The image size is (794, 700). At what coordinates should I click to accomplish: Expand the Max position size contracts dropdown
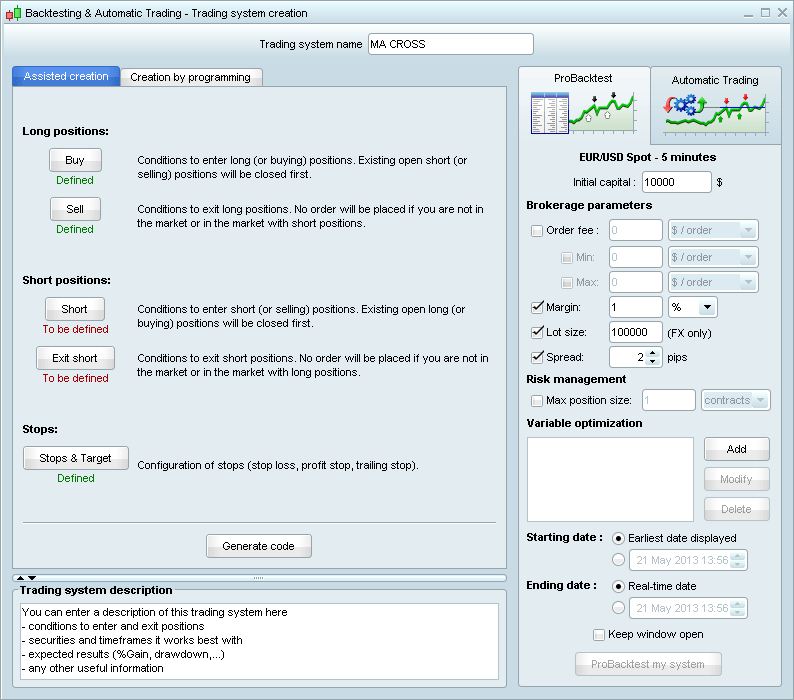coord(759,400)
